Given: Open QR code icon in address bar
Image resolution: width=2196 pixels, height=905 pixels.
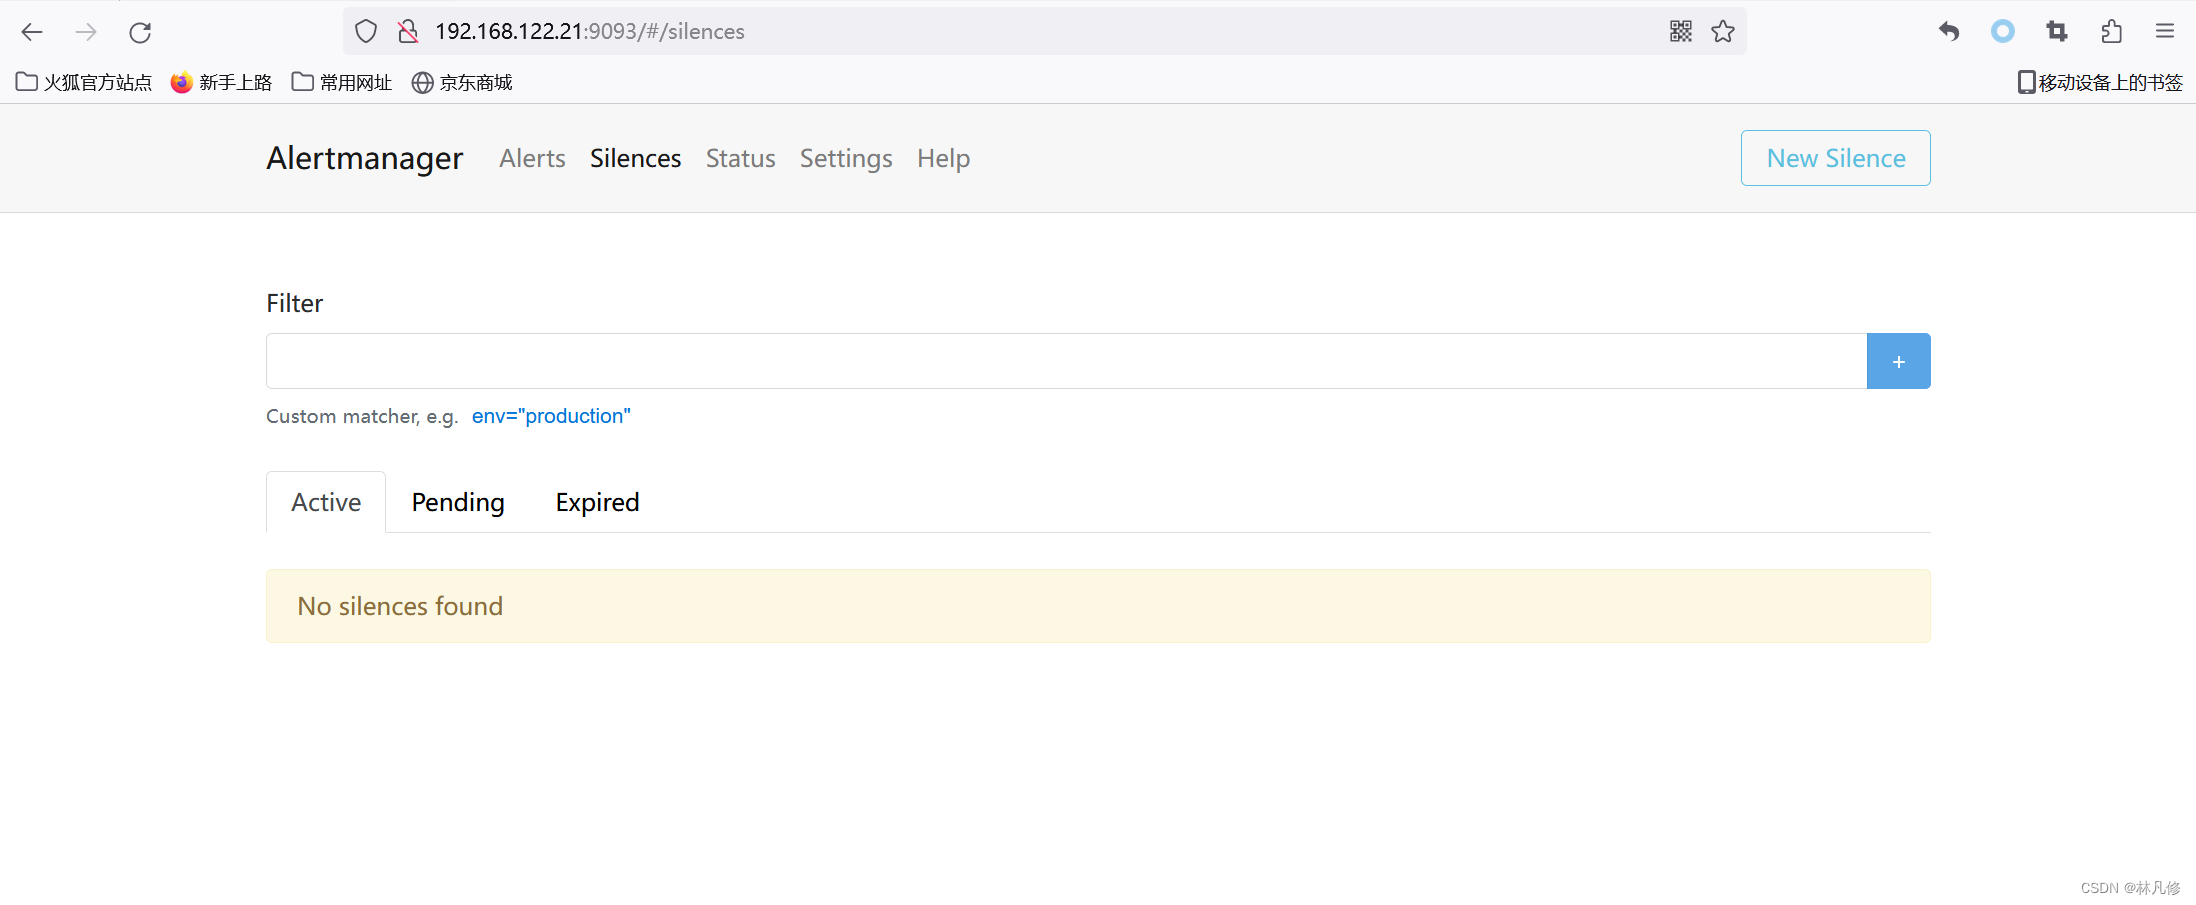Looking at the screenshot, I should click(x=1681, y=31).
